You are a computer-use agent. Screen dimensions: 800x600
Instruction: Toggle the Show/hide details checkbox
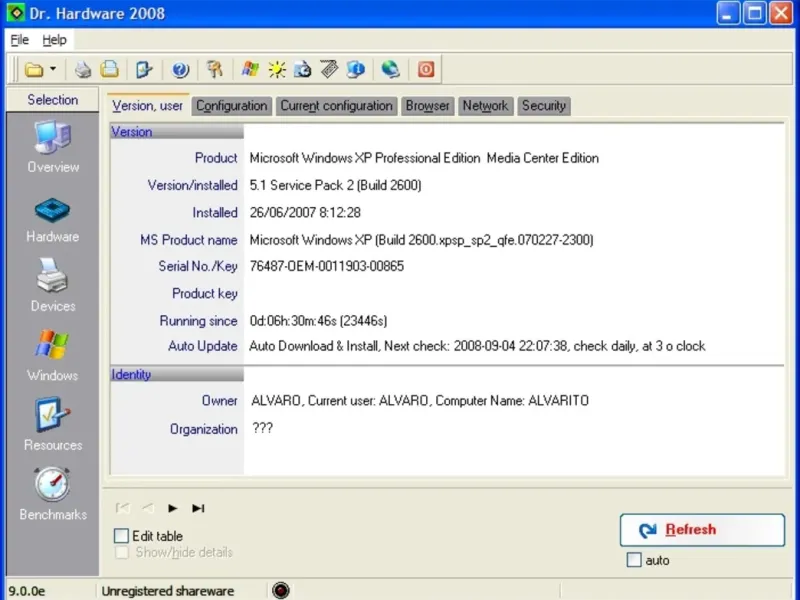coord(121,553)
